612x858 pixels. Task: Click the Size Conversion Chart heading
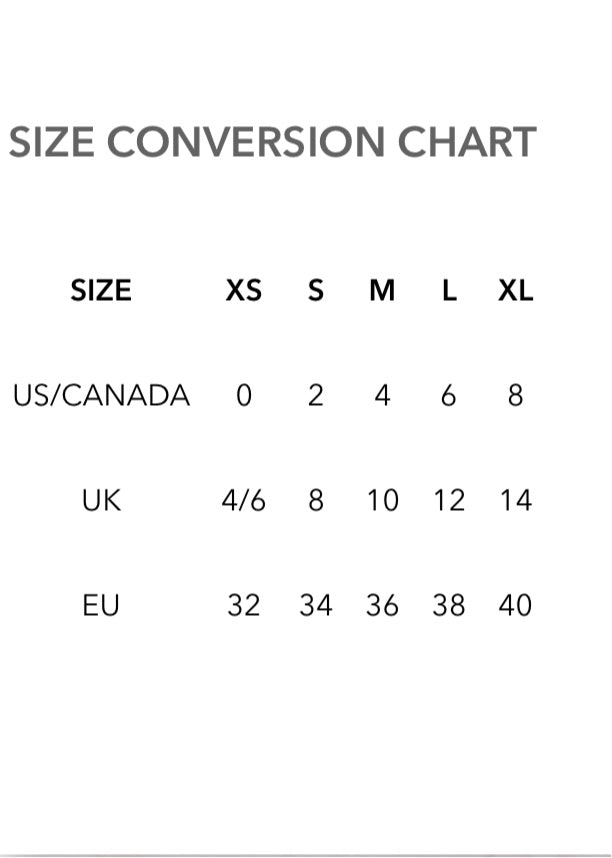click(272, 142)
